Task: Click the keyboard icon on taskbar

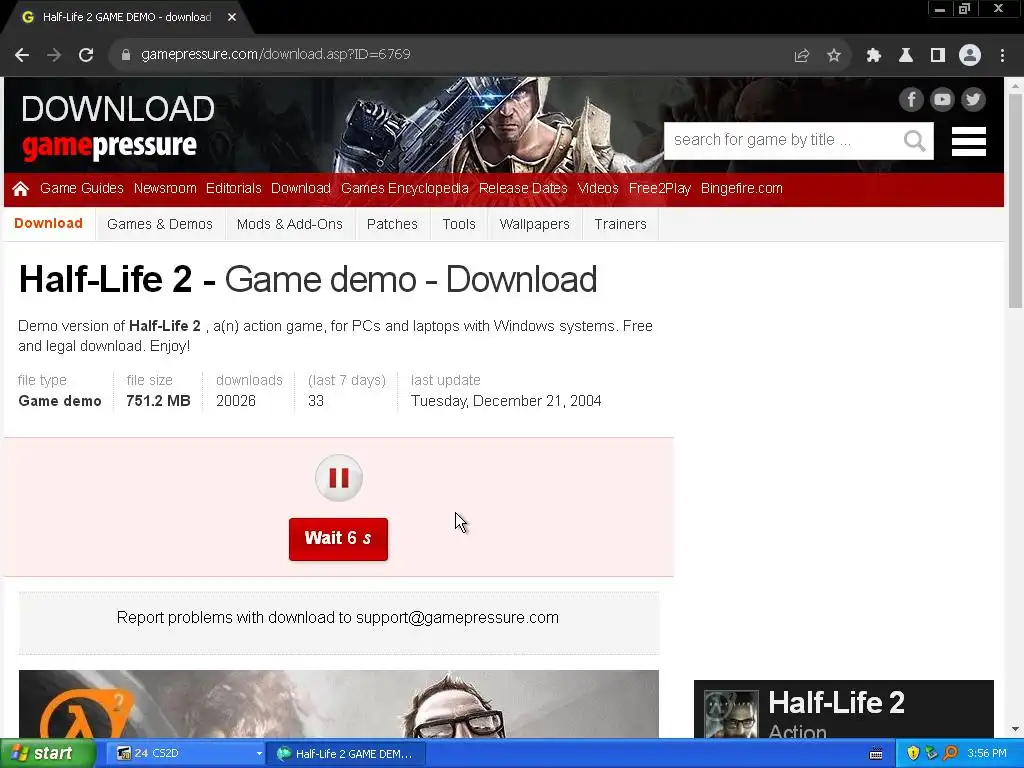Action: tap(876, 754)
